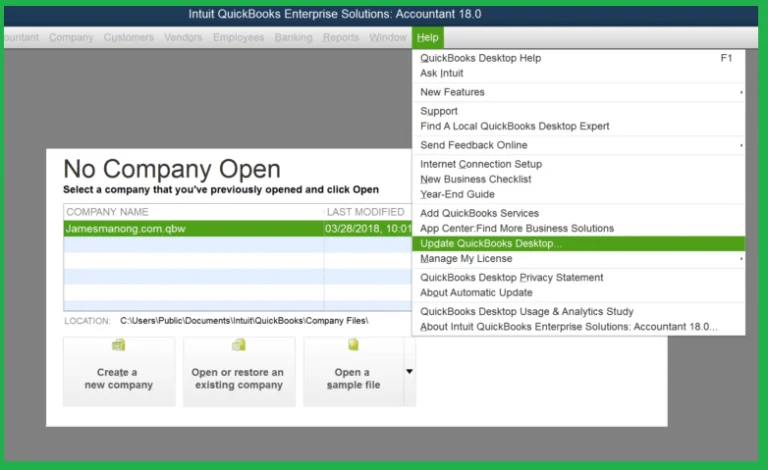Screen dimensions: 768x470
Task: Expand the New Features submenu
Action: (578, 92)
